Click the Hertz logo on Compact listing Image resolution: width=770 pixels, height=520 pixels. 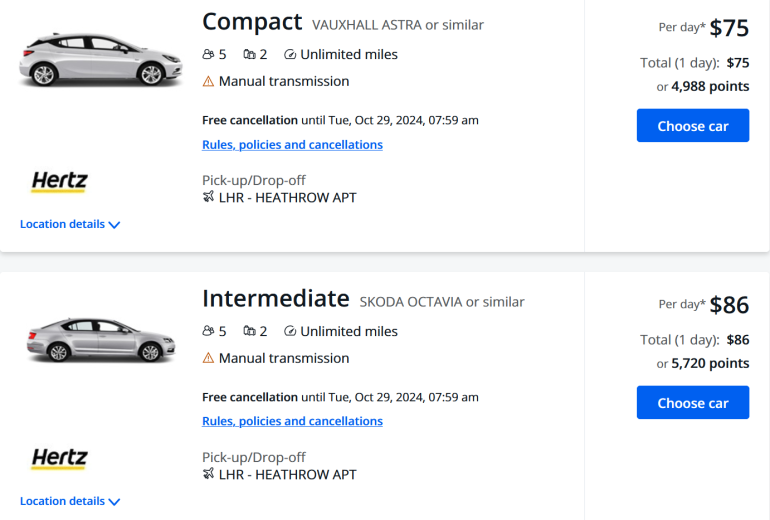pos(60,182)
